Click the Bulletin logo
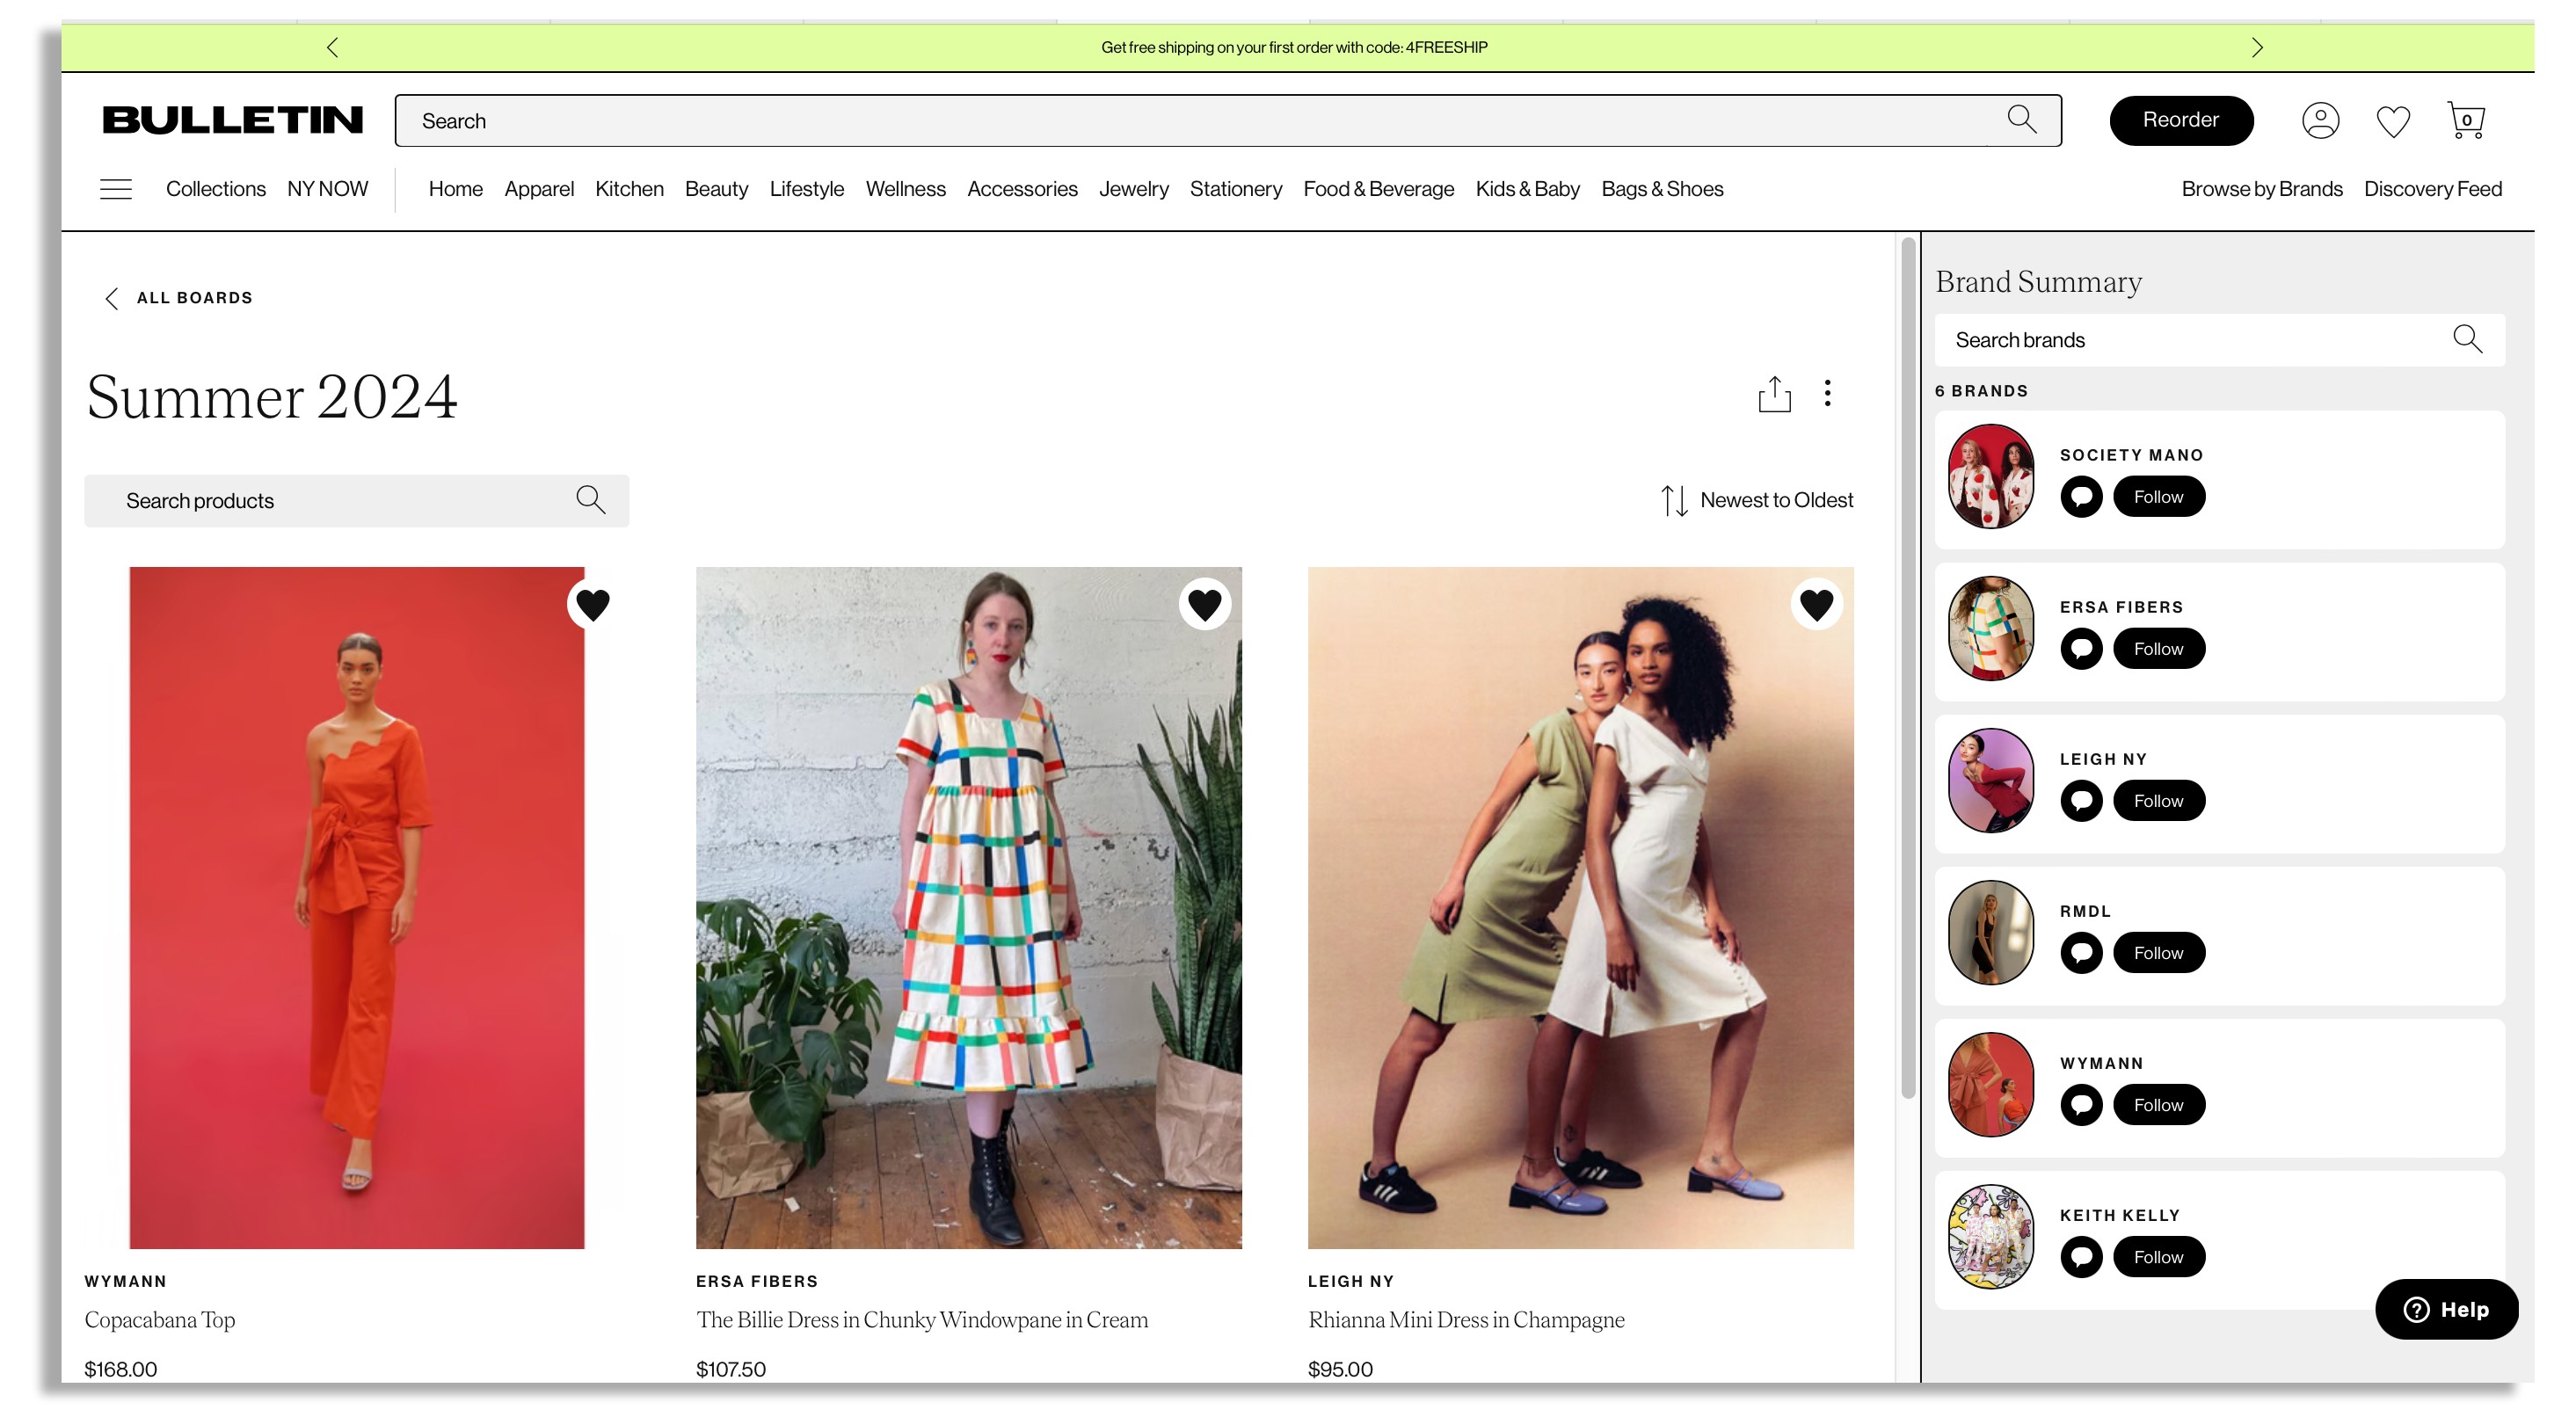The image size is (2576, 1417). pyautogui.click(x=232, y=120)
